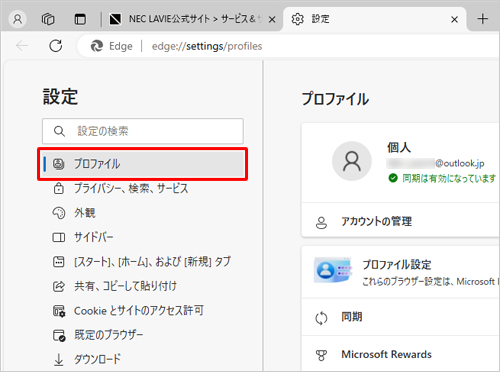Open the tab actions menu icon
Screen dimensions: 500x372
coord(80,19)
